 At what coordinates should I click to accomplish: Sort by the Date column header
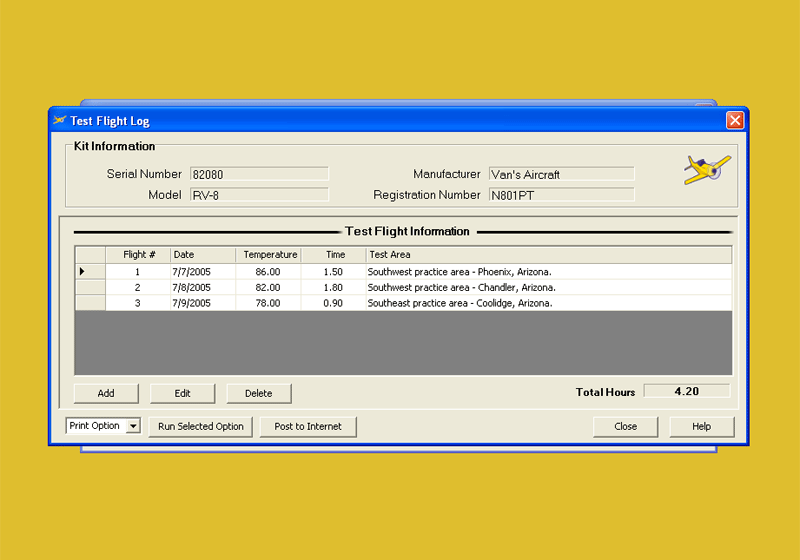tap(203, 255)
